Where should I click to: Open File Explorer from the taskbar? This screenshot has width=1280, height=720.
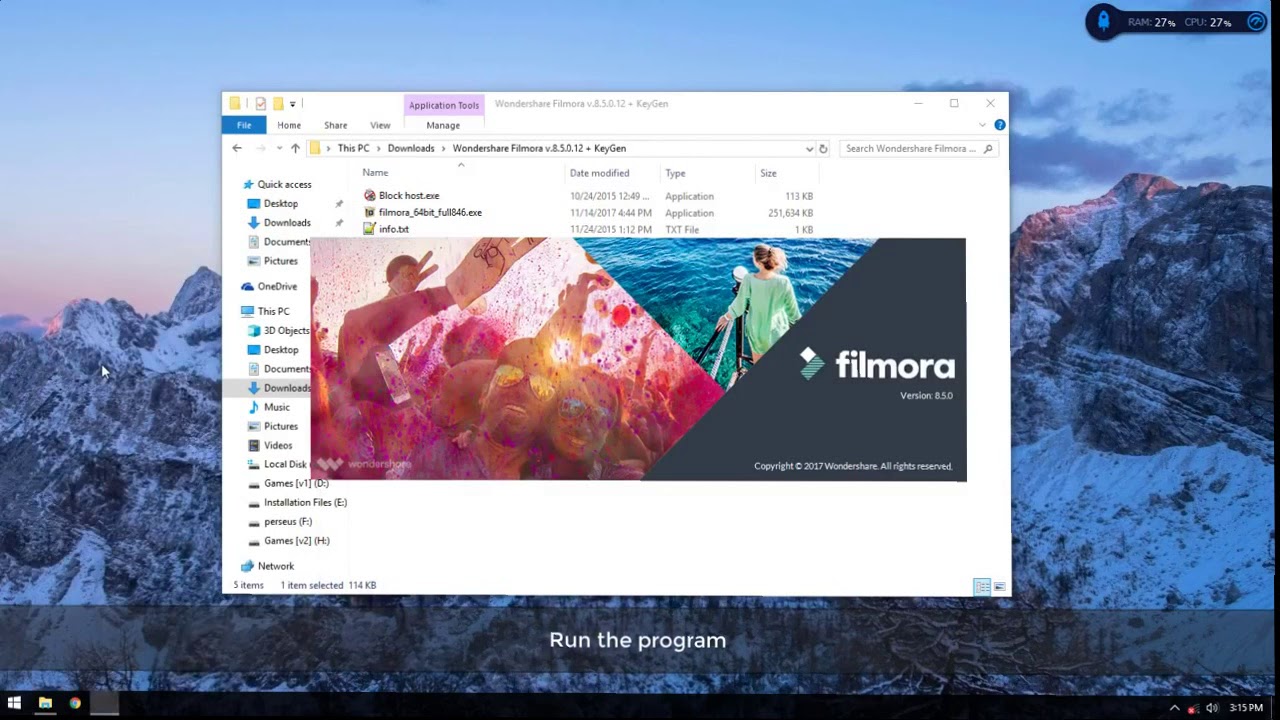(45, 704)
